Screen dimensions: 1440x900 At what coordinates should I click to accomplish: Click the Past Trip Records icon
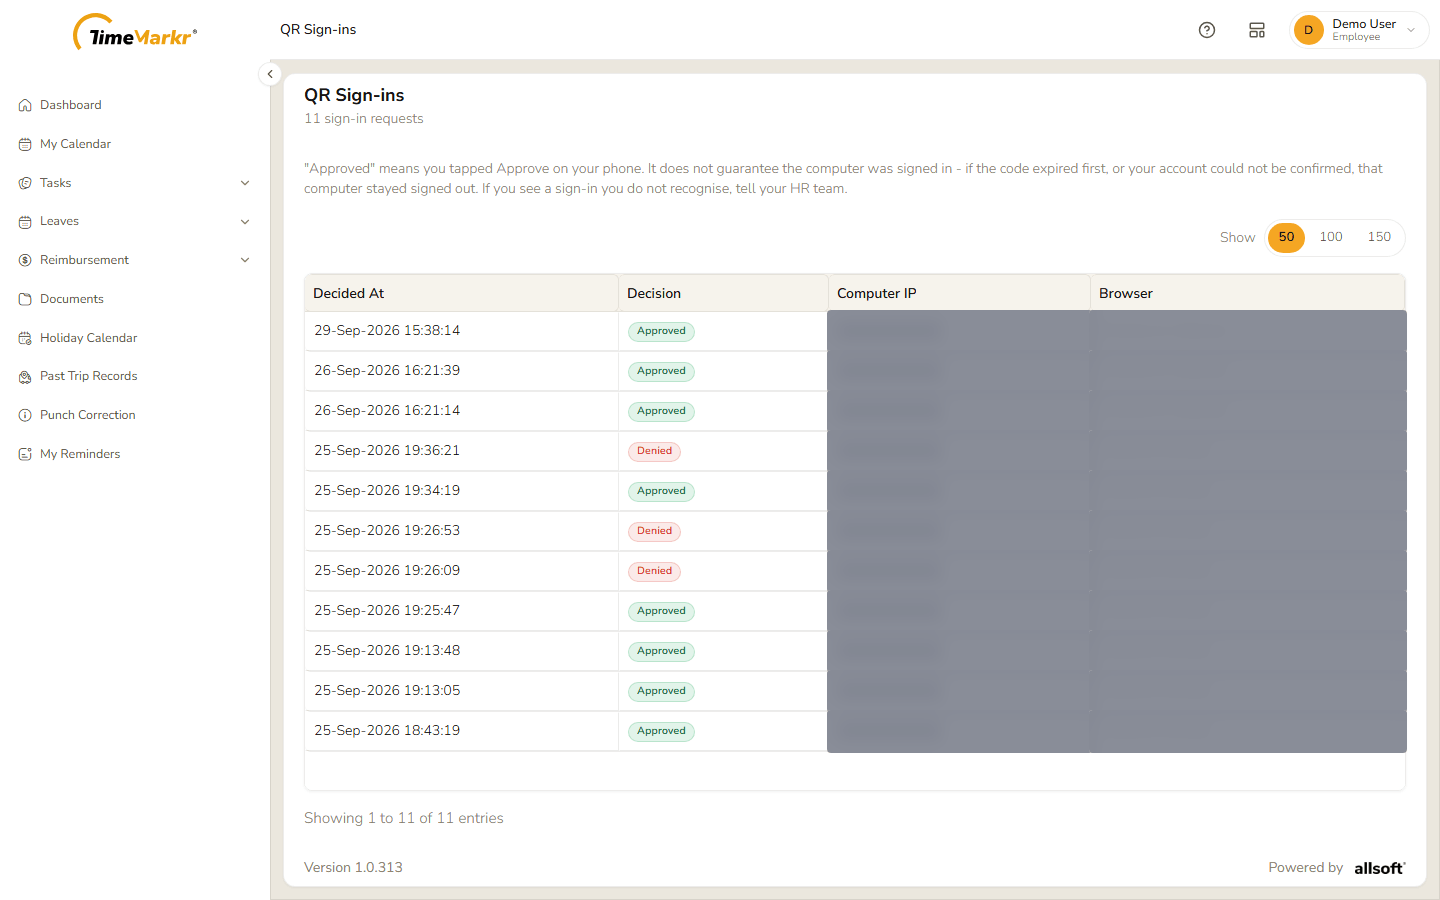25,377
